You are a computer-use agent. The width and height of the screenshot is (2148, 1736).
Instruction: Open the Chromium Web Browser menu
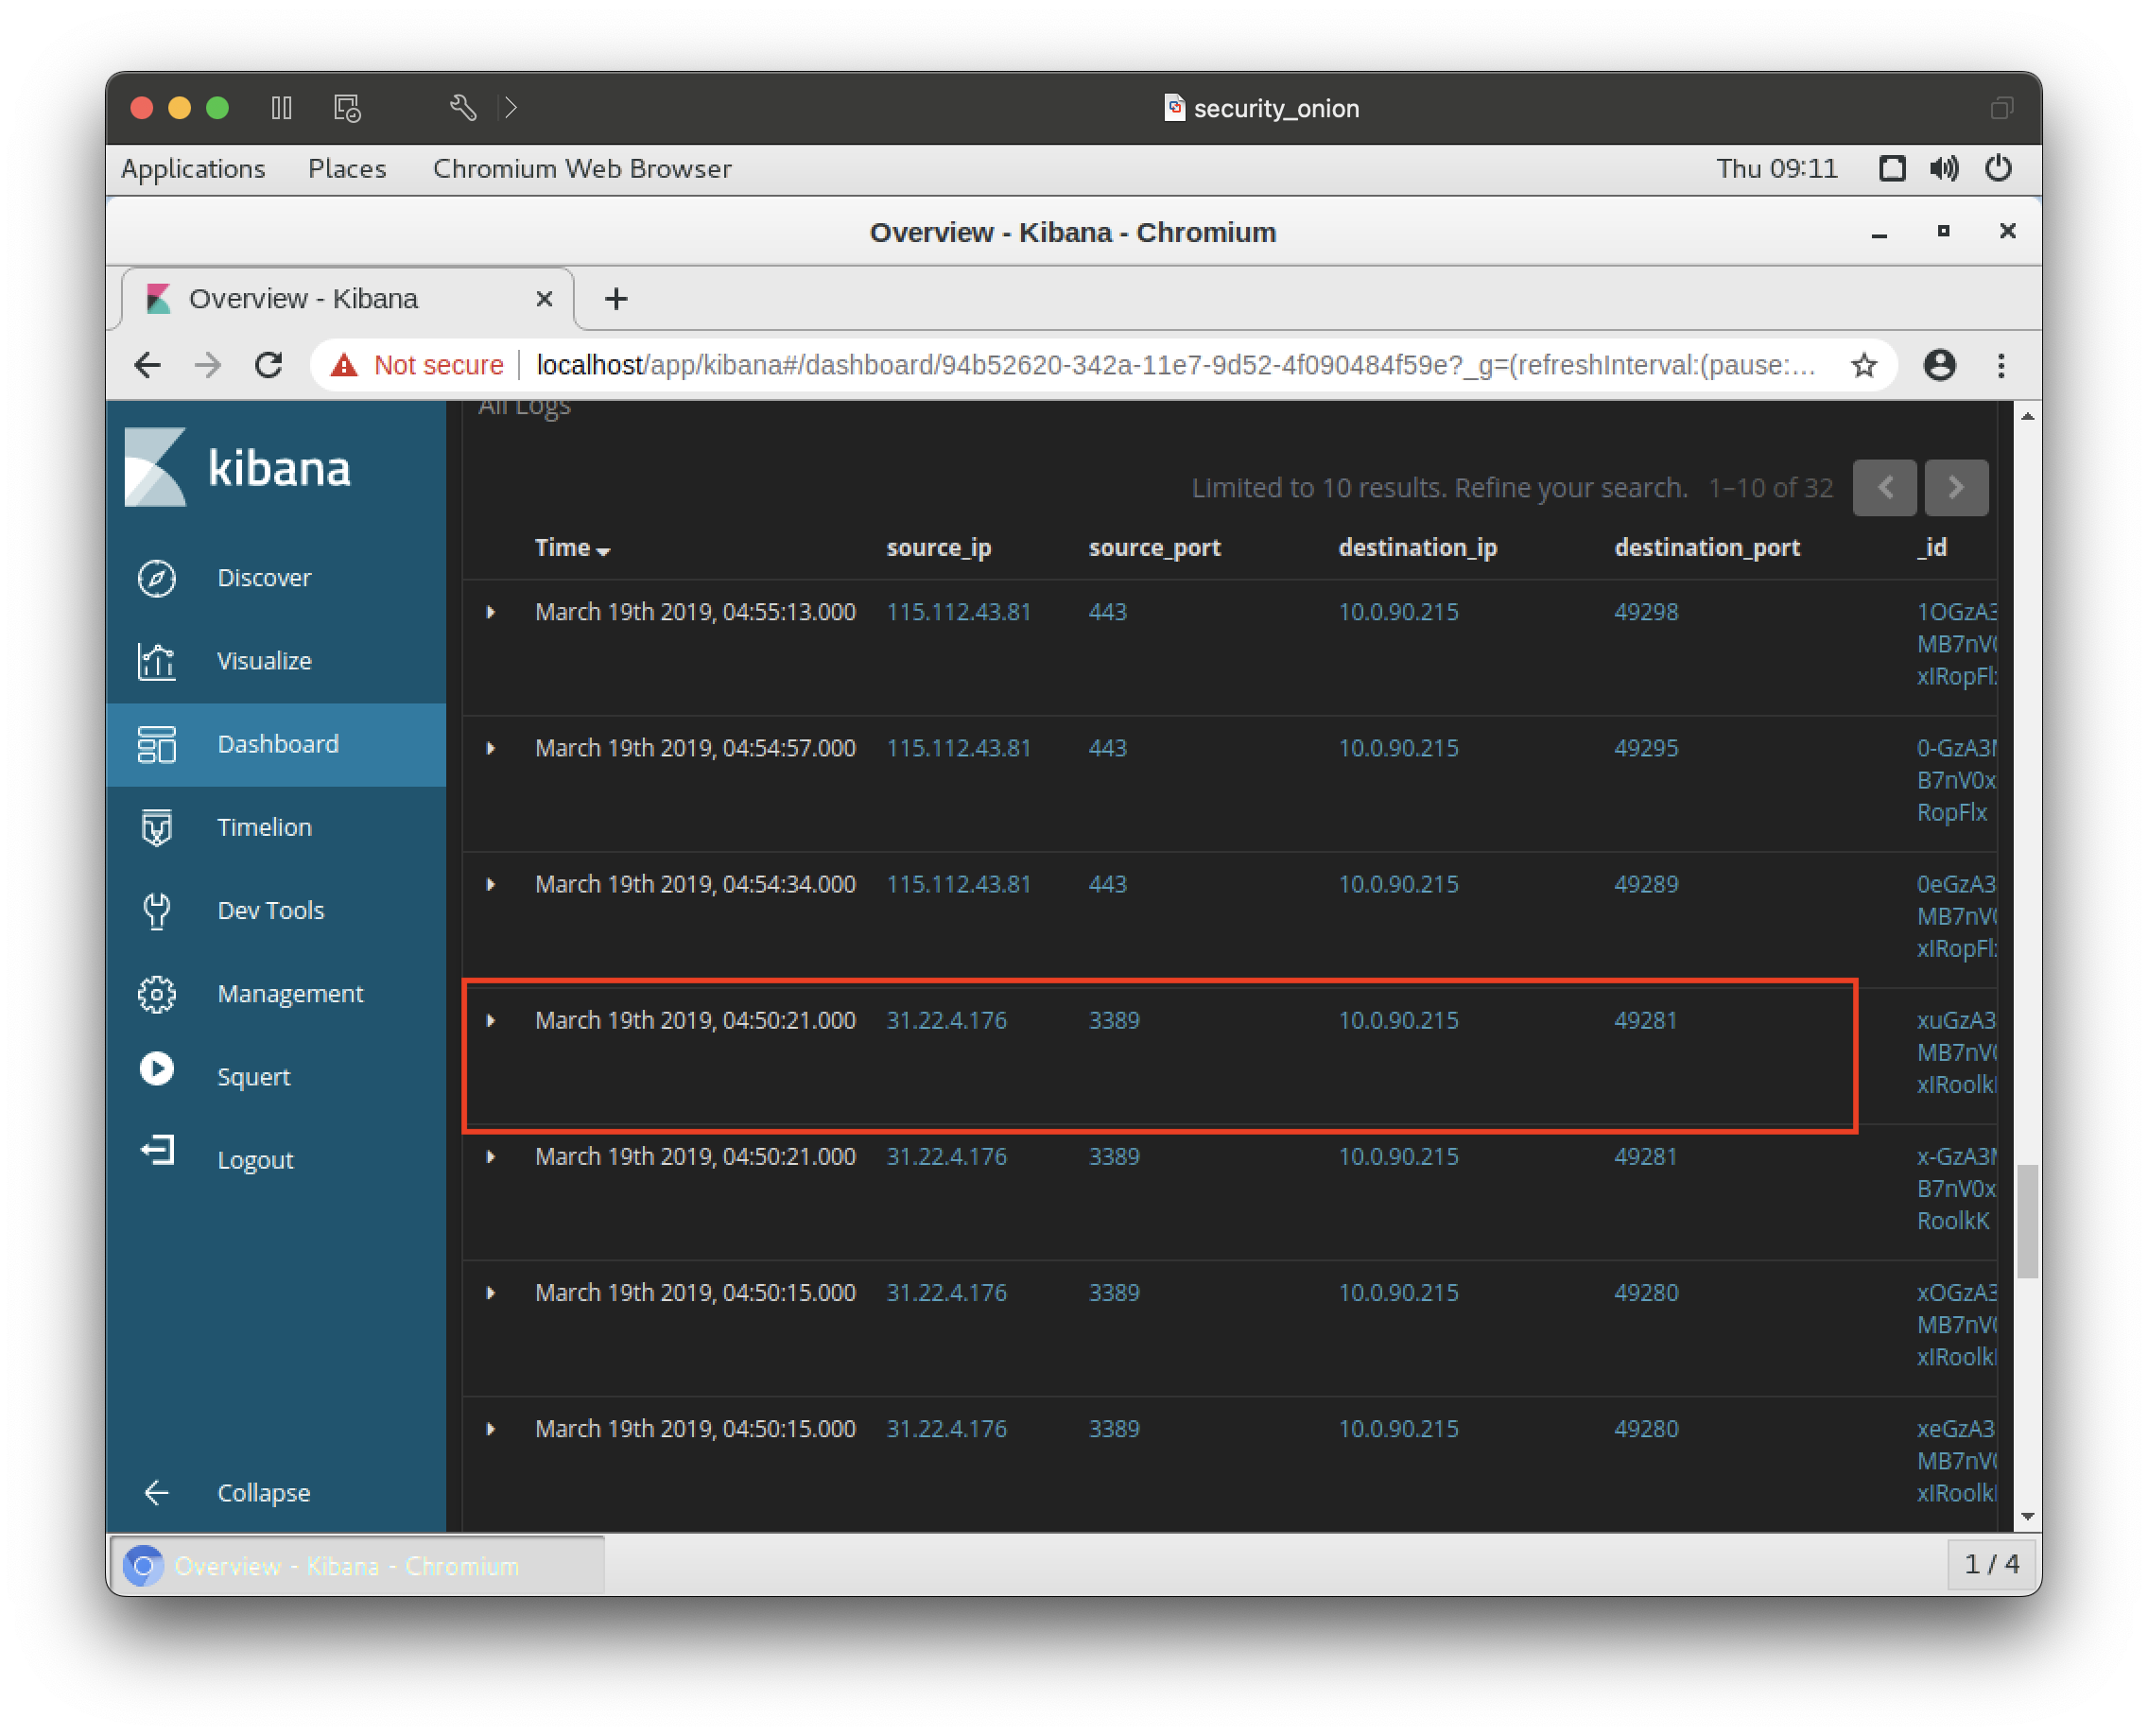coord(582,168)
